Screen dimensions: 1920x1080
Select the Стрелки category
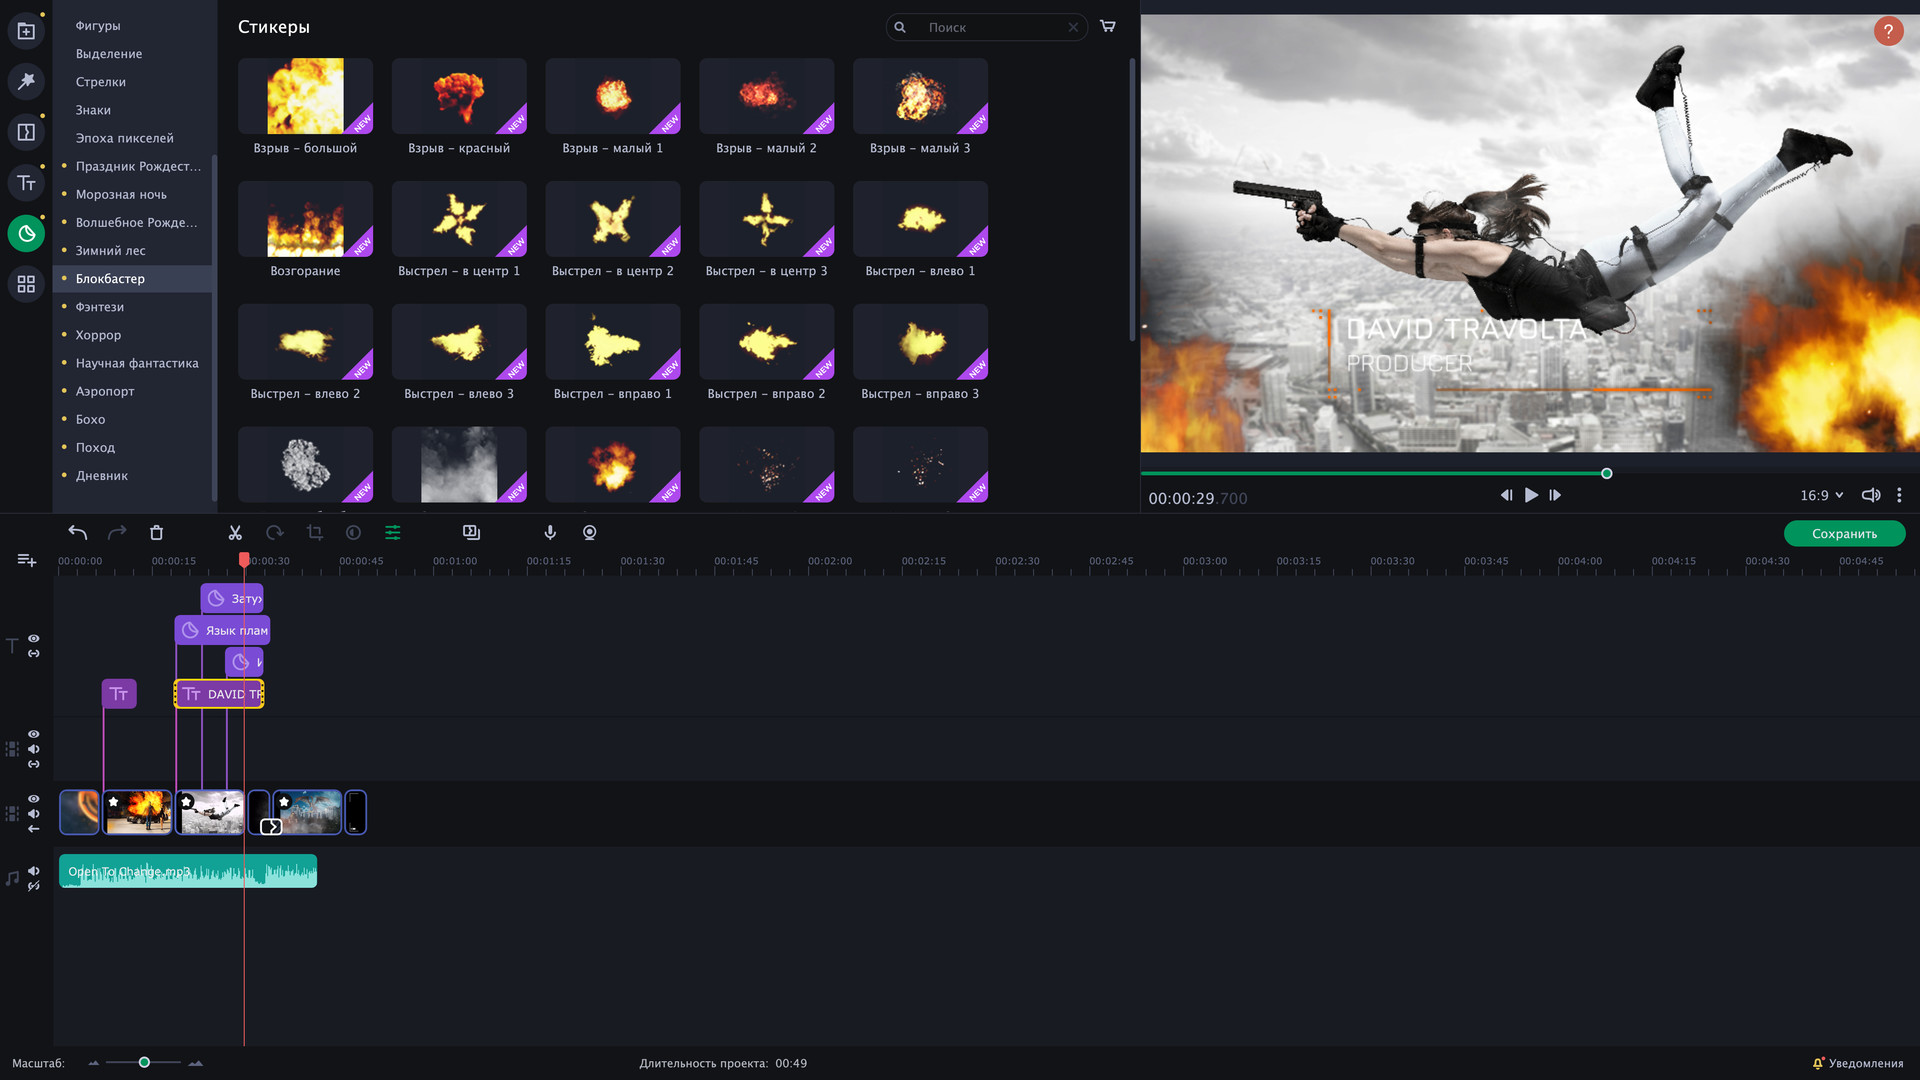coord(101,82)
